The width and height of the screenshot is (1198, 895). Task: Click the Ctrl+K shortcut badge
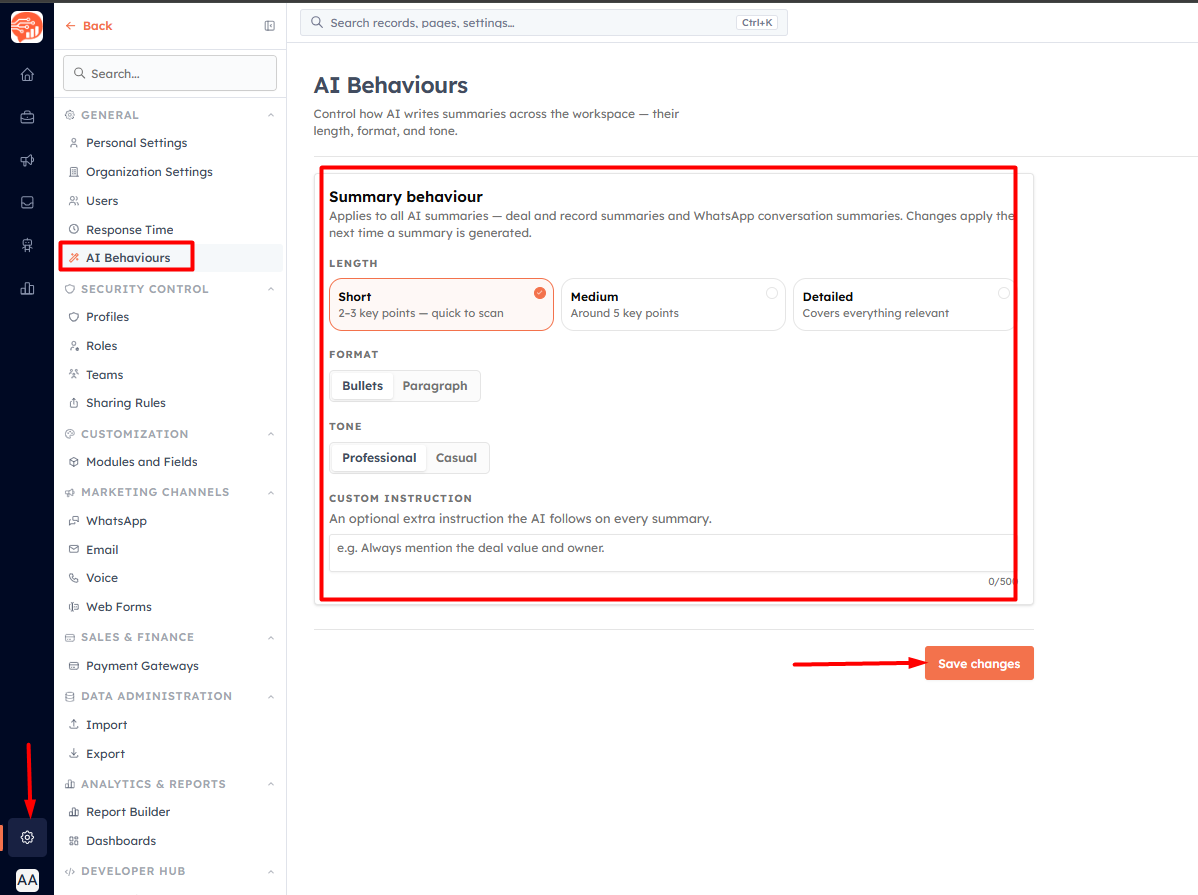[x=756, y=23]
